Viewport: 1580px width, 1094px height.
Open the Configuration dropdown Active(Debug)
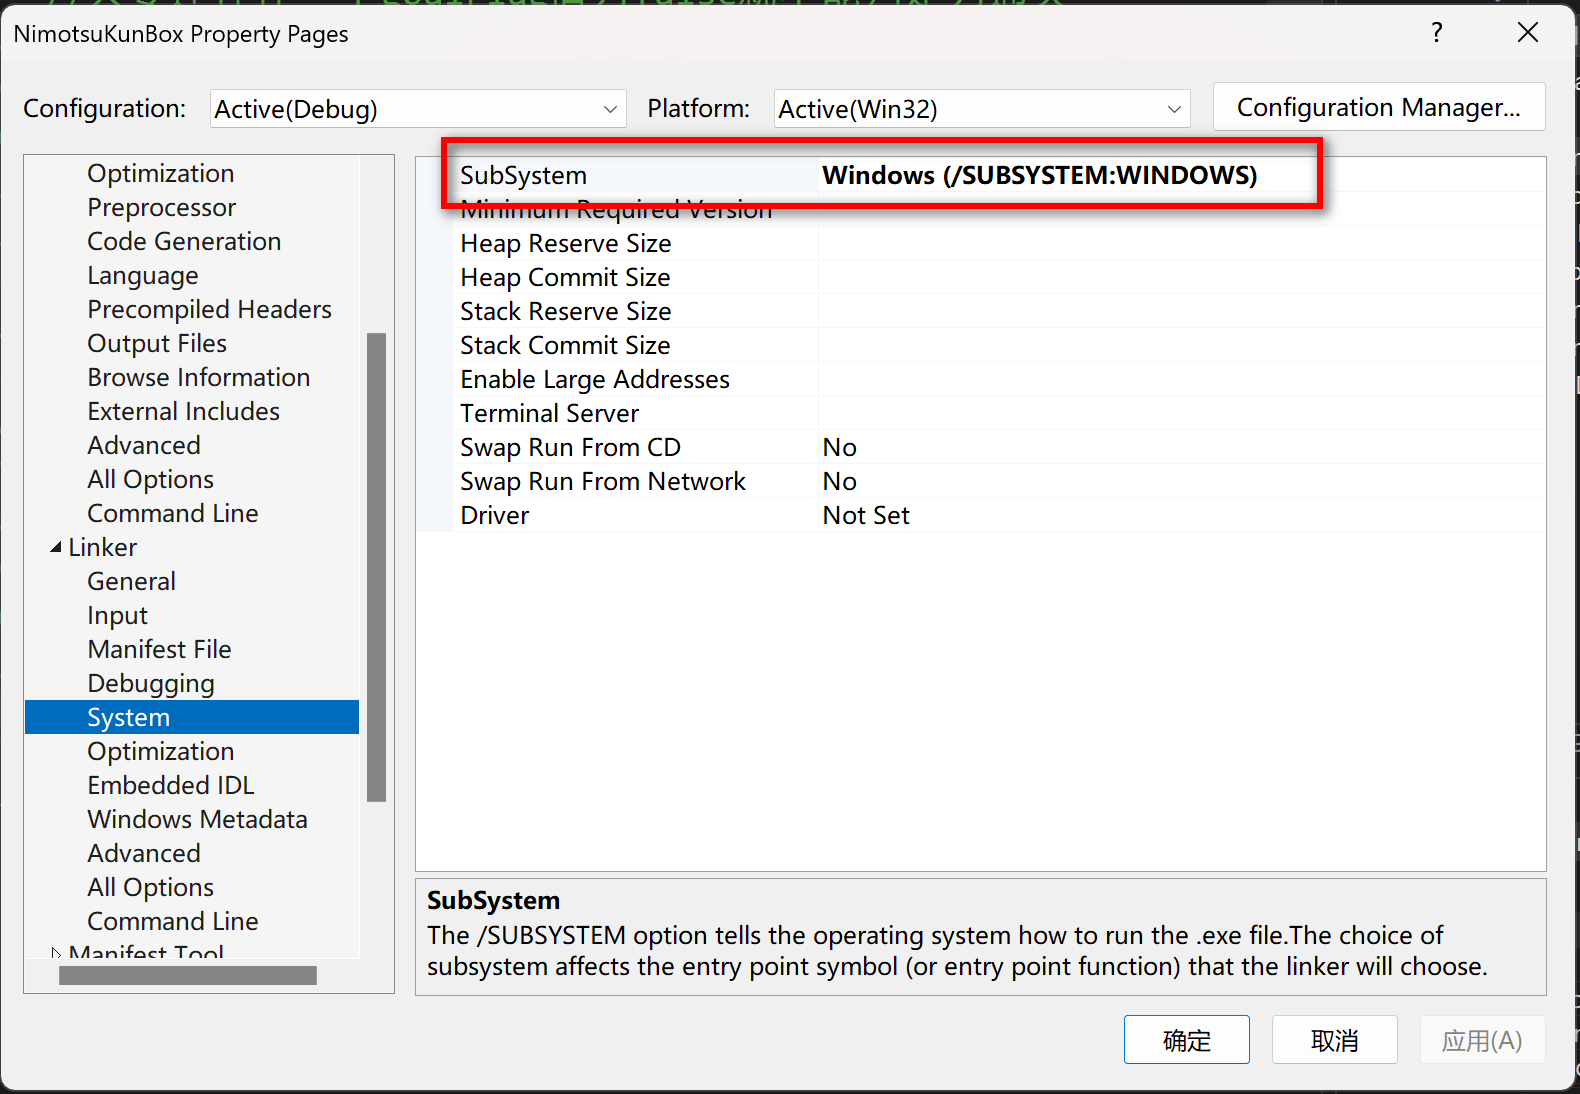418,109
